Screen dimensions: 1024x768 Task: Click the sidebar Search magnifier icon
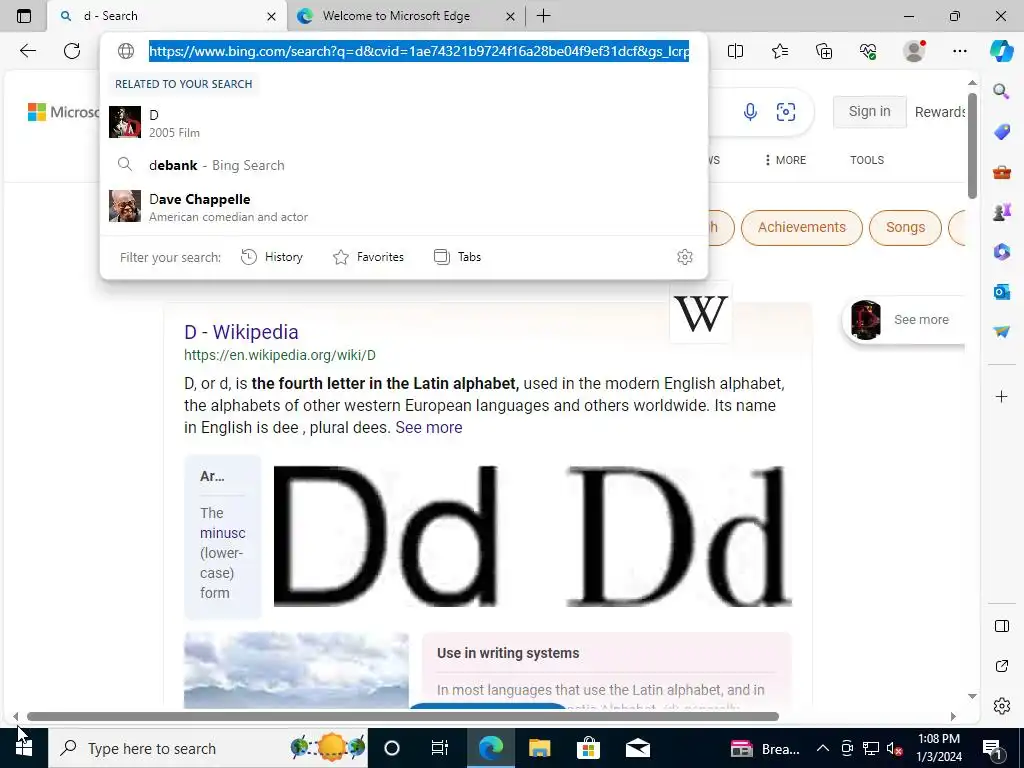click(1001, 91)
